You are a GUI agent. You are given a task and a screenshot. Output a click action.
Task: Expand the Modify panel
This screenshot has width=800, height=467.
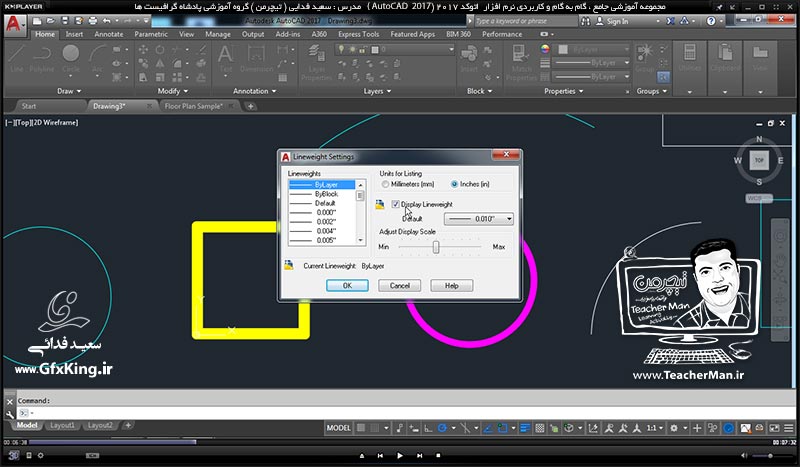[x=173, y=91]
